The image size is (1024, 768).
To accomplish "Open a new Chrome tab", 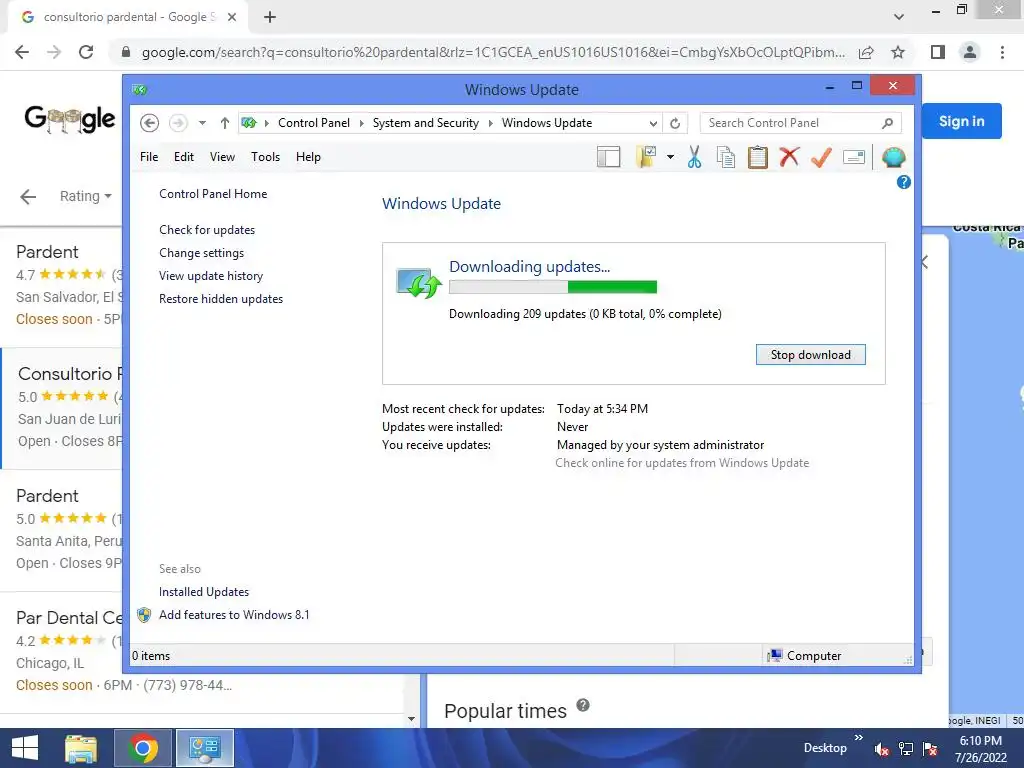I will pyautogui.click(x=270, y=17).
